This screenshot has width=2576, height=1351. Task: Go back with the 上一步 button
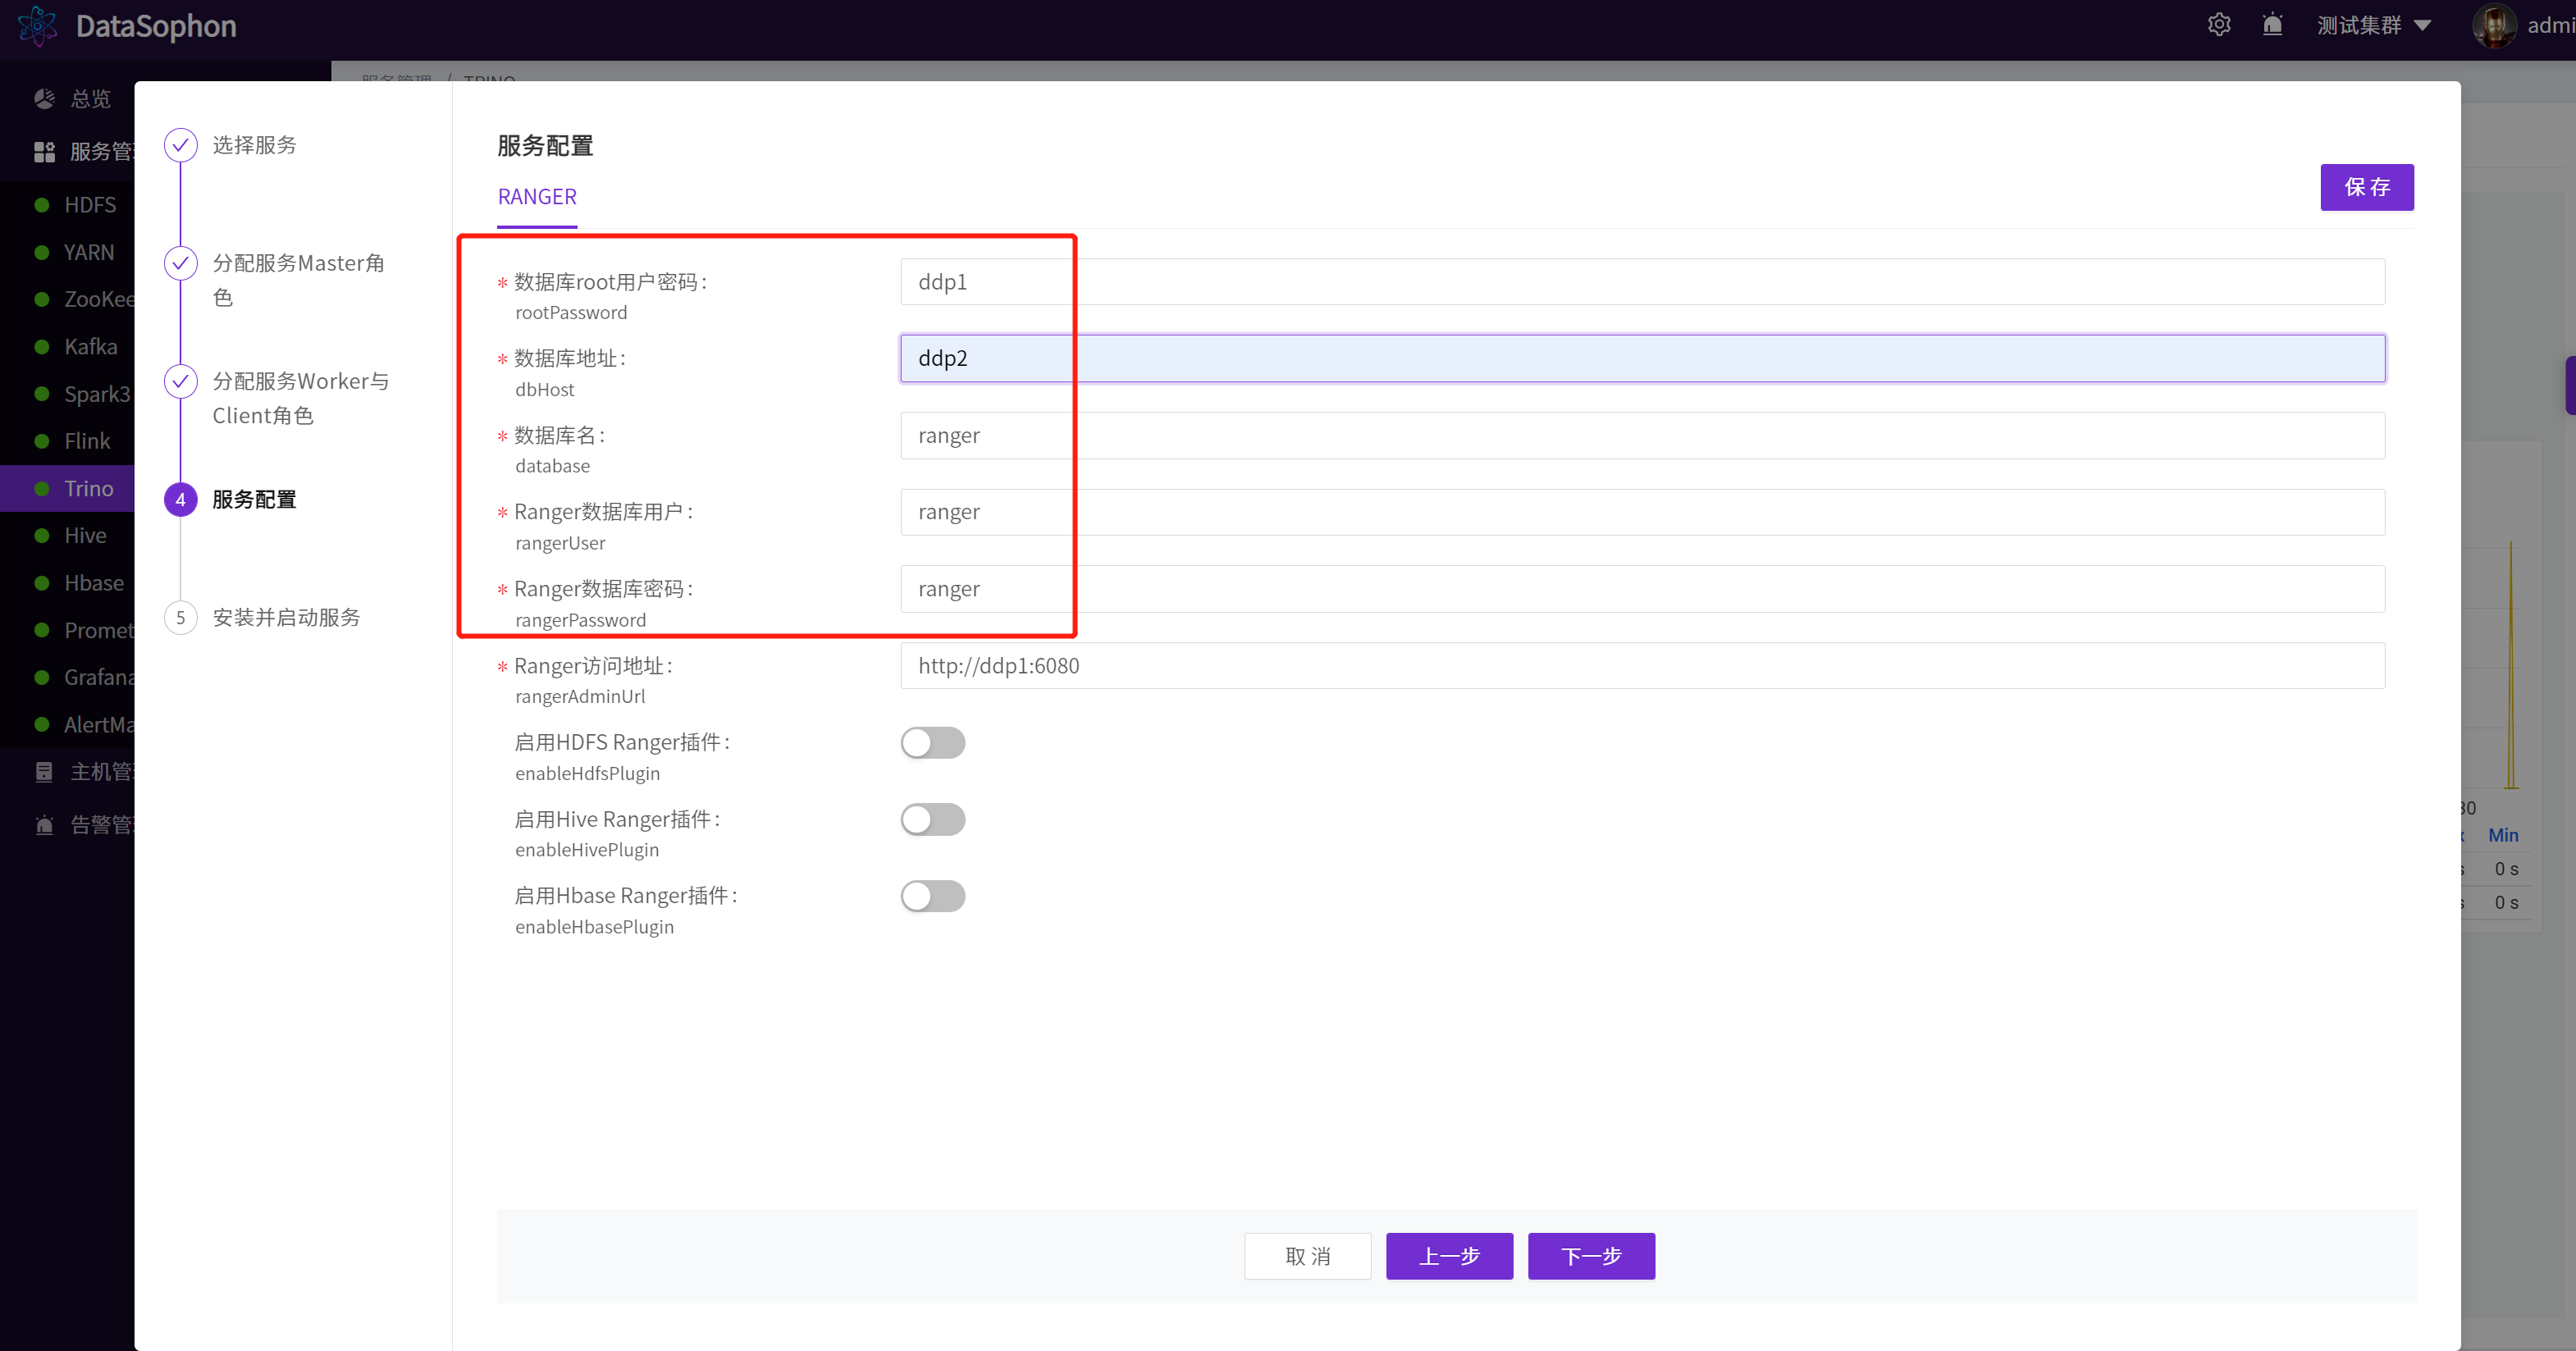click(1449, 1255)
